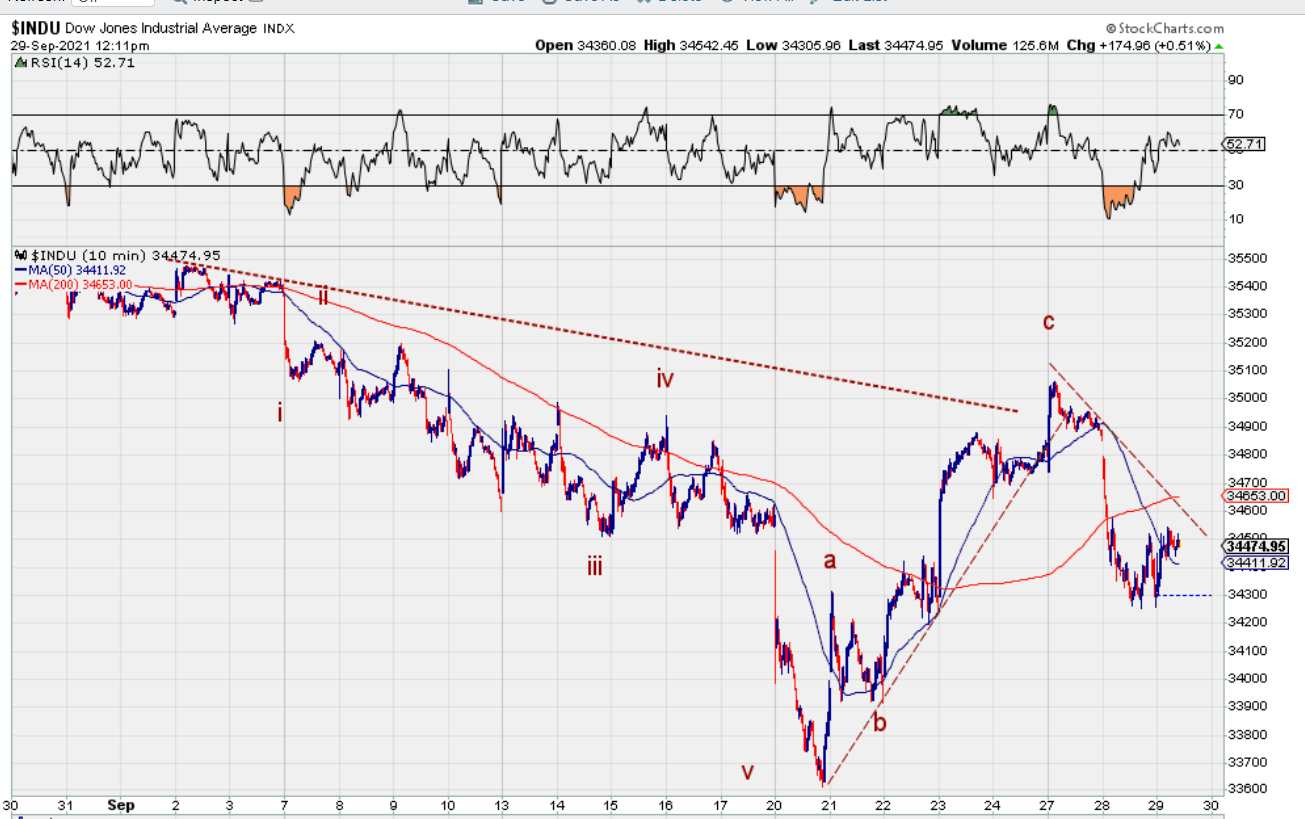Click the red MA(200) legend entry
The width and height of the screenshot is (1305, 819).
pos(72,285)
